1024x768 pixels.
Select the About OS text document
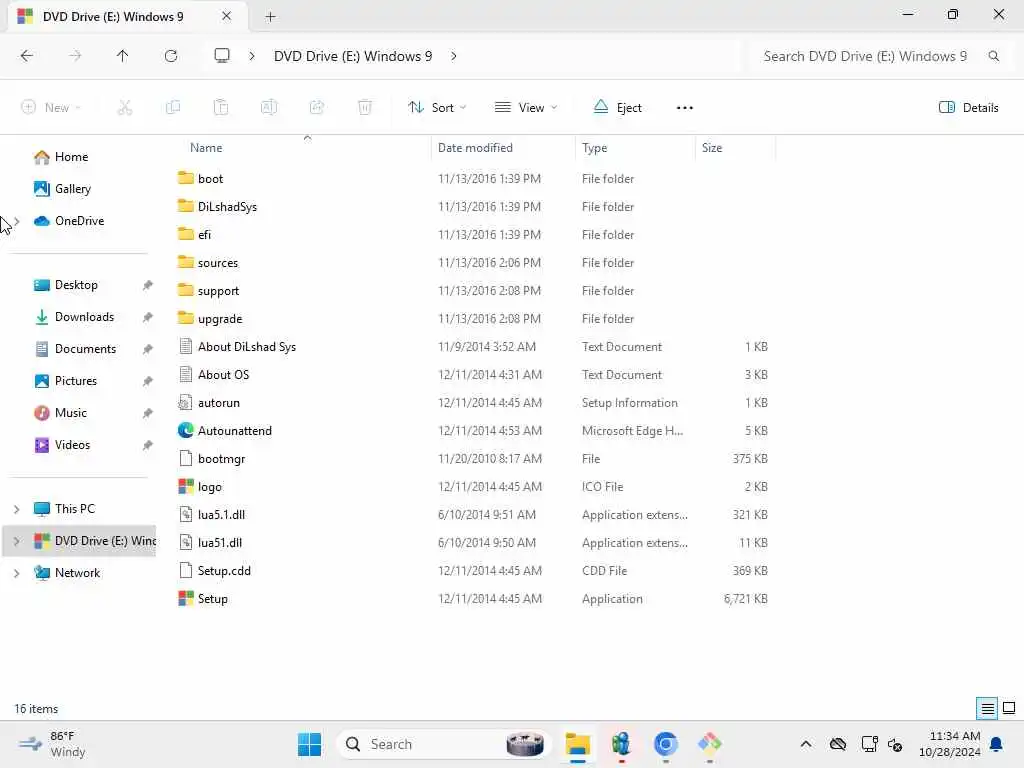213,375
